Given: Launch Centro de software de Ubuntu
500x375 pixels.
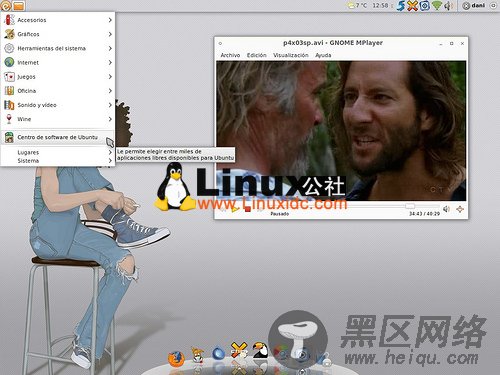Looking at the screenshot, I should [x=58, y=137].
